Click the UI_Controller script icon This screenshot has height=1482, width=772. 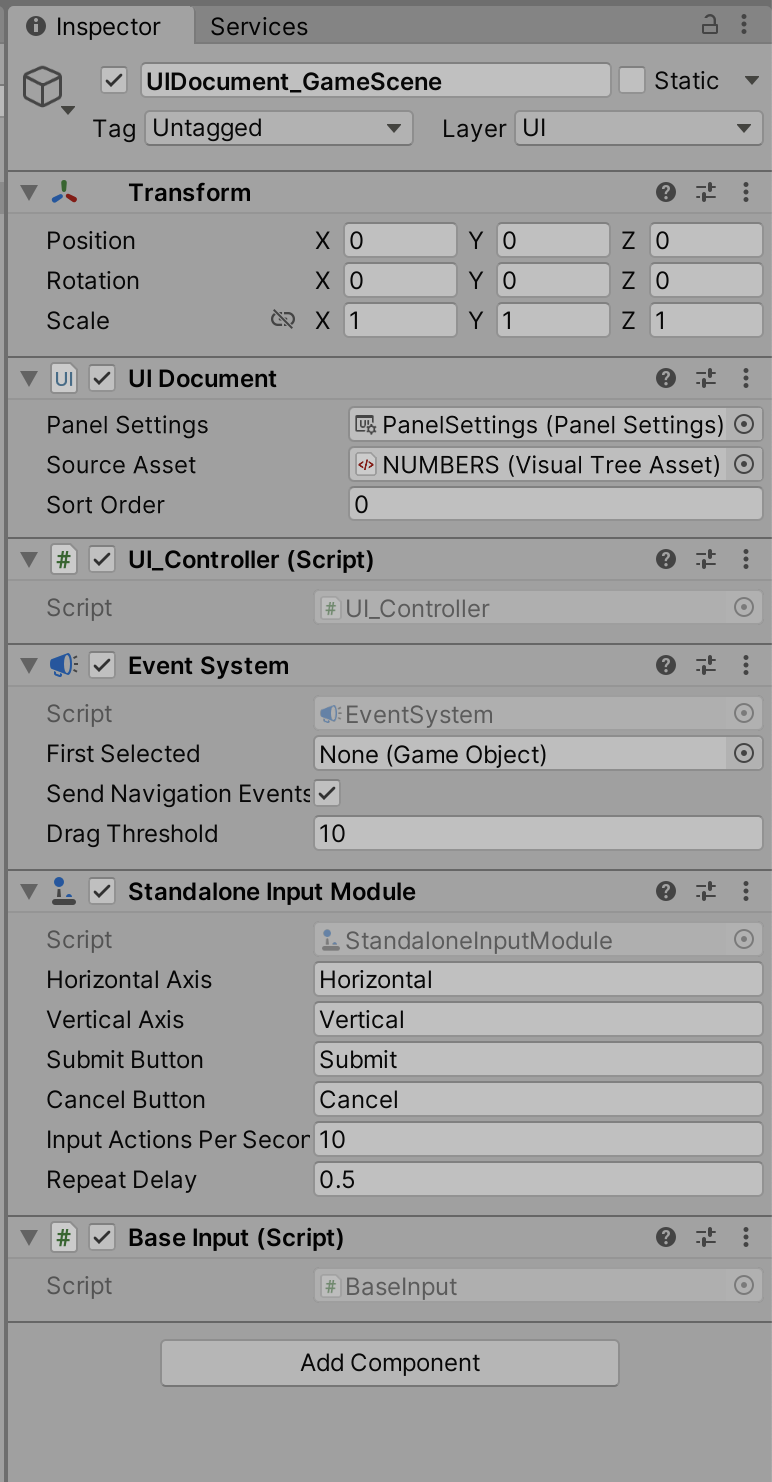pos(63,559)
